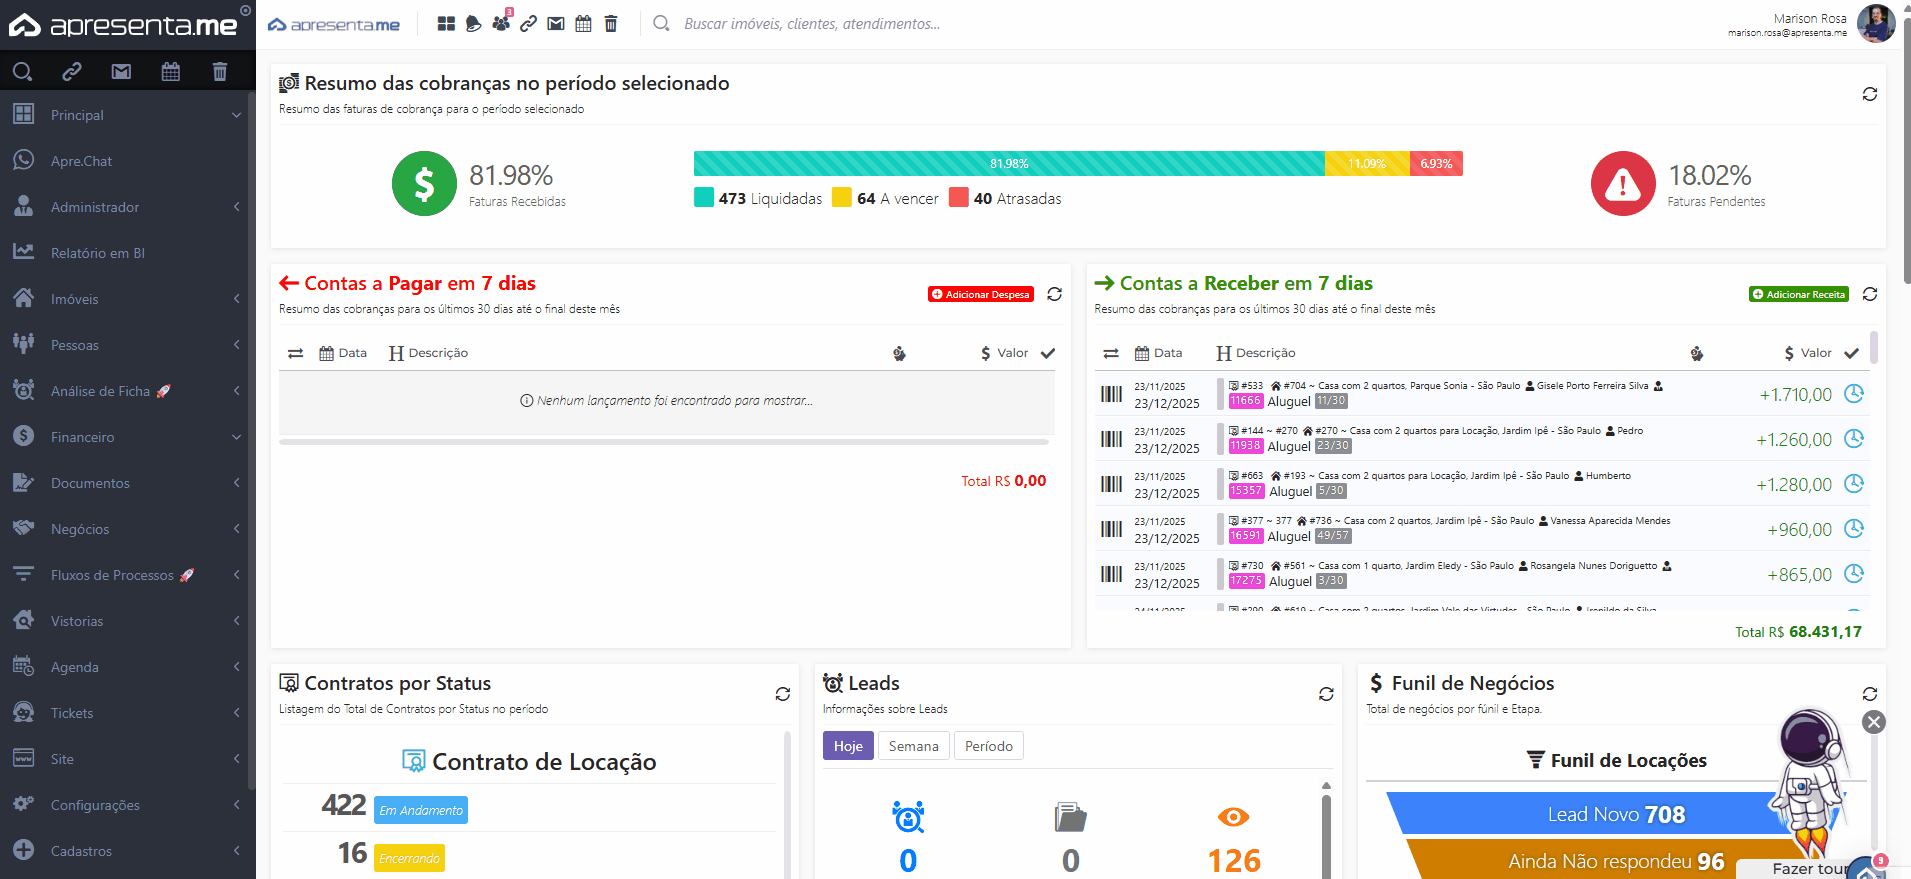Click the notifications bell icon in top toolbar
This screenshot has height=879, width=1911.
[474, 23]
